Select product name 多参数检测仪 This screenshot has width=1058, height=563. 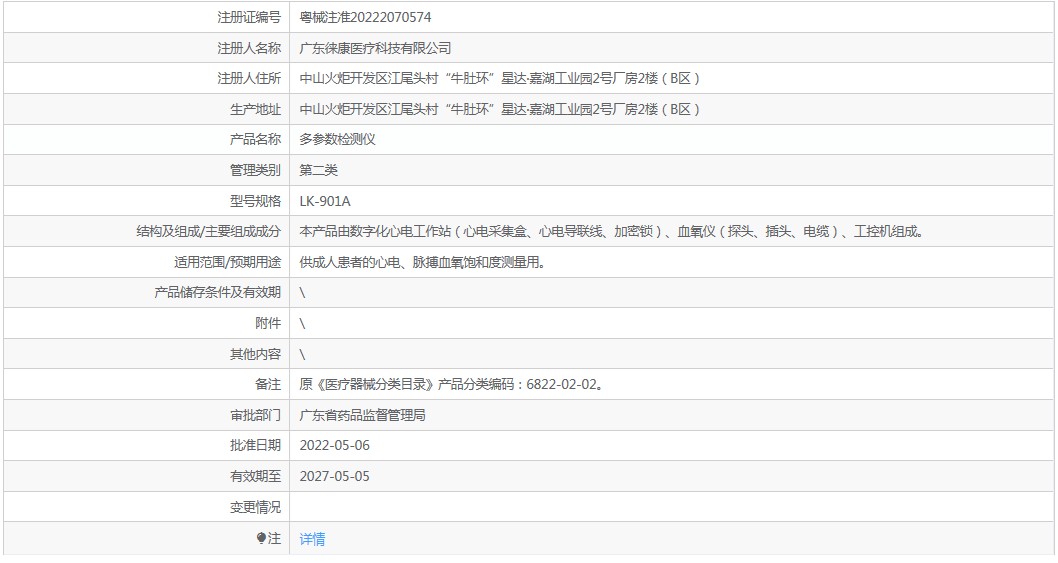(337, 140)
